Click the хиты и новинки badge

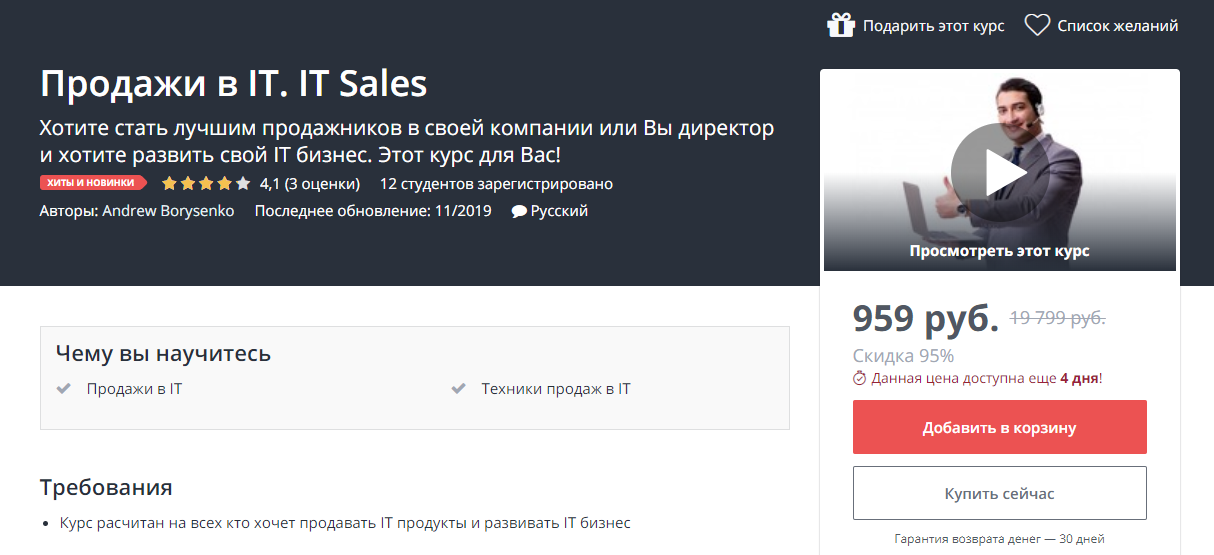pos(93,183)
